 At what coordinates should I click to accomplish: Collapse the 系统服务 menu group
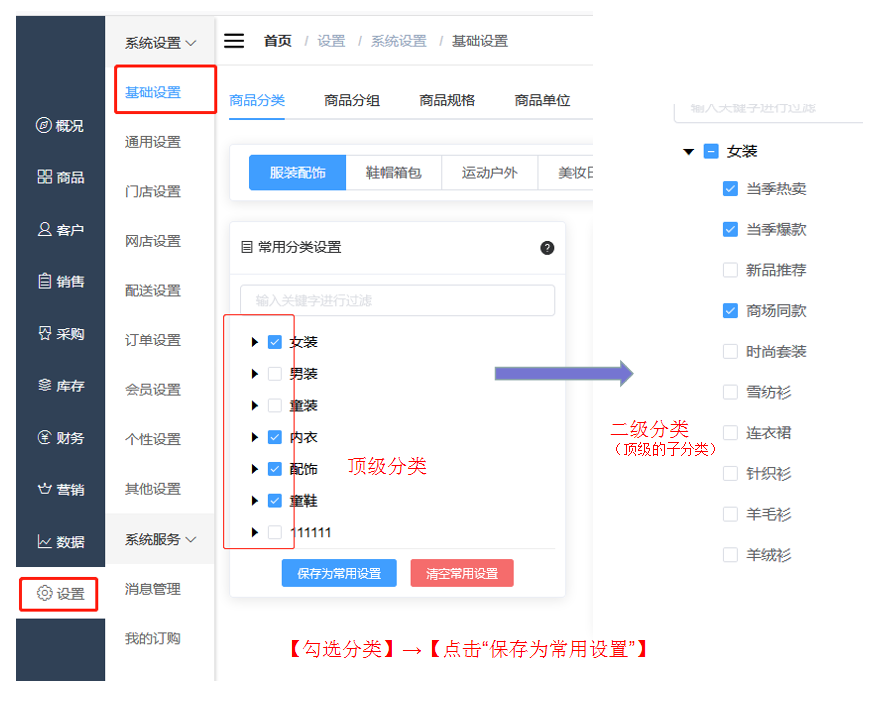pos(160,539)
